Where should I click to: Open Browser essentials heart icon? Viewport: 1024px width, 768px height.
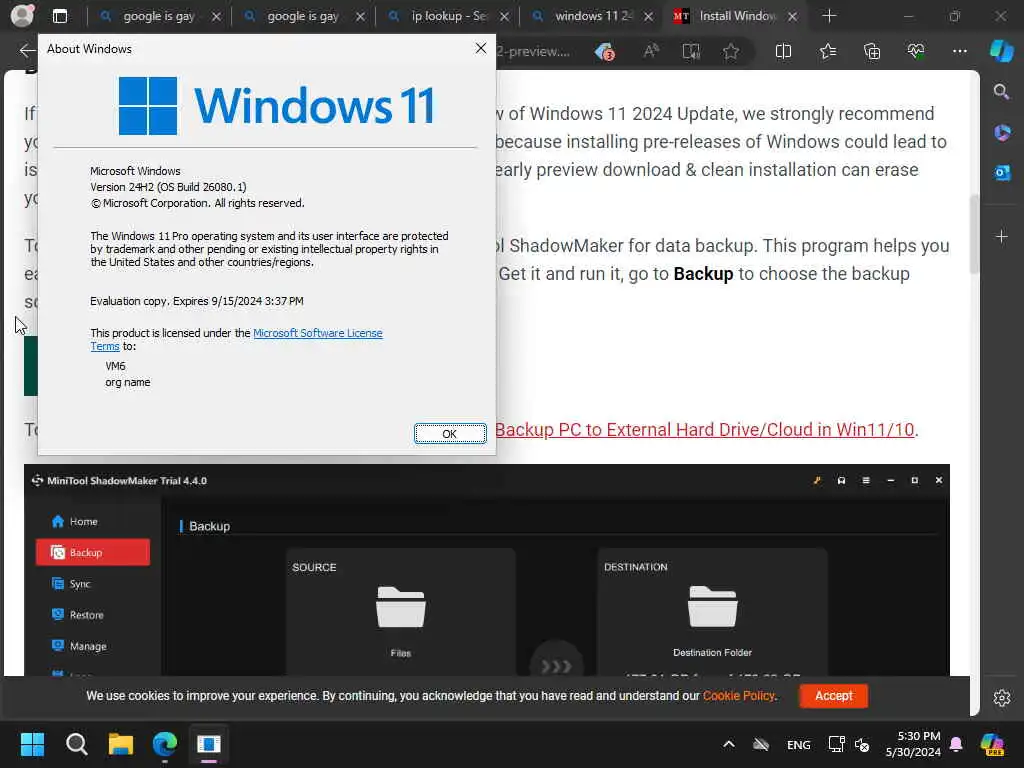pos(916,51)
